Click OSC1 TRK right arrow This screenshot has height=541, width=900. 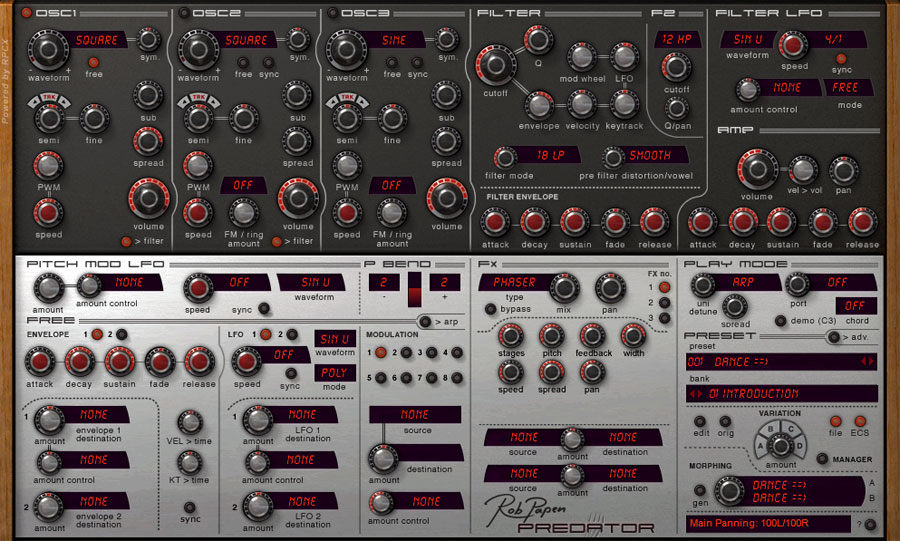[64, 102]
